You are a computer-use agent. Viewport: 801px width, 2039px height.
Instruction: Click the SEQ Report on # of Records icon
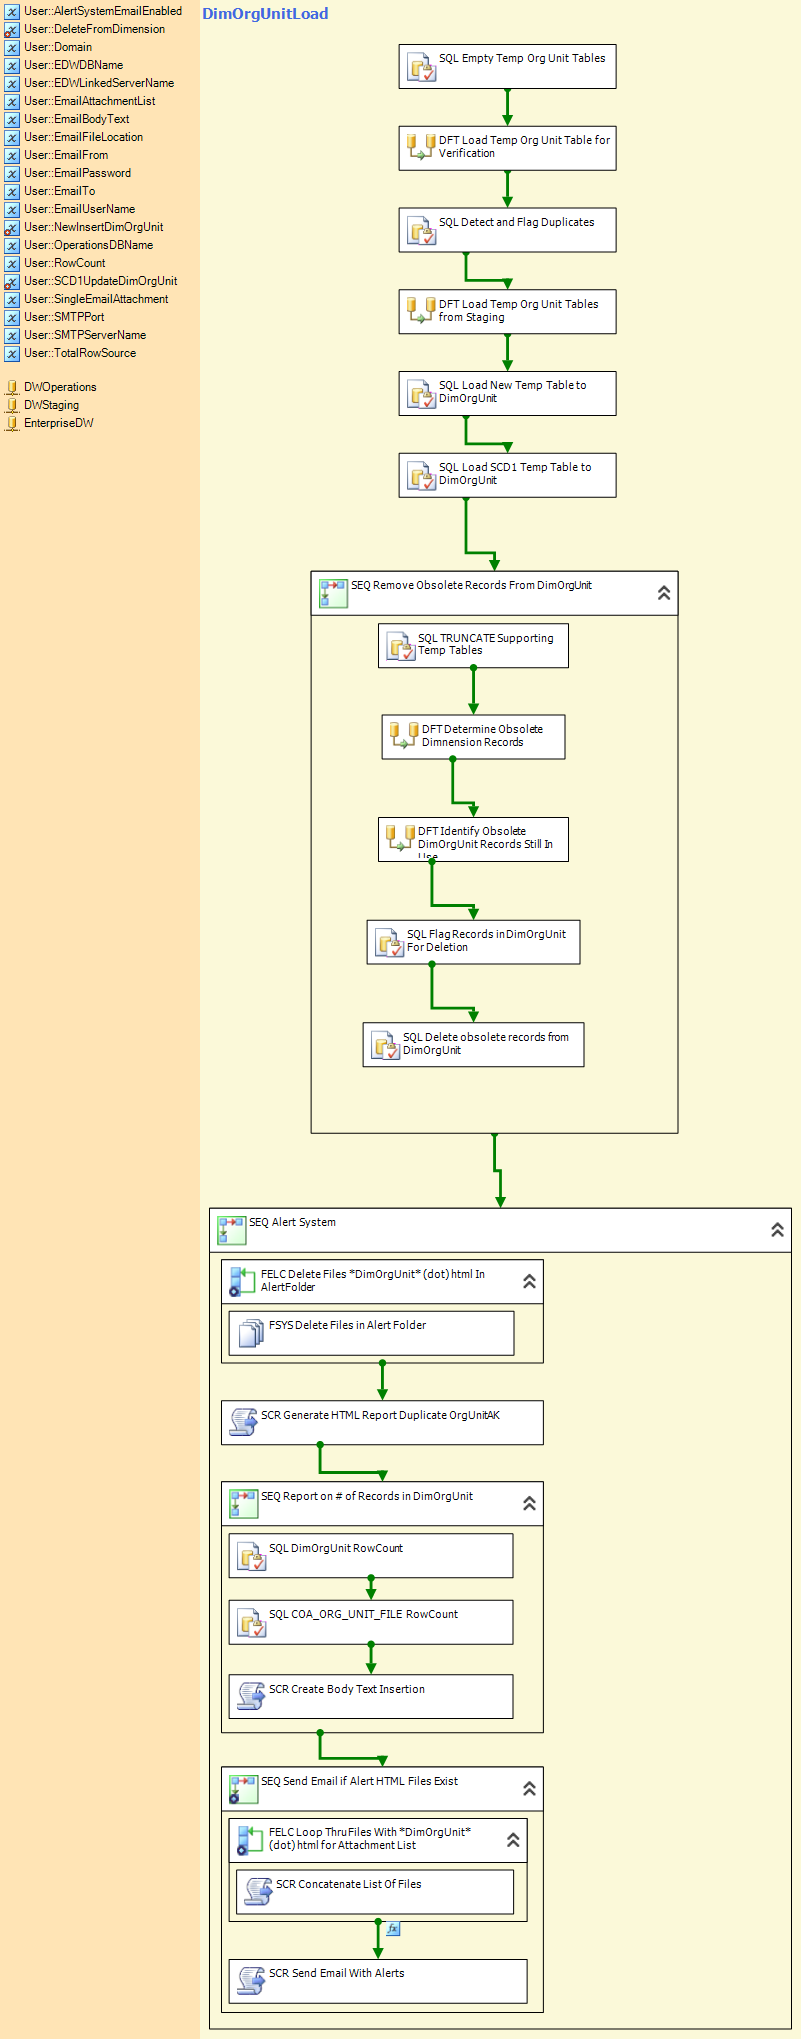[x=243, y=1504]
